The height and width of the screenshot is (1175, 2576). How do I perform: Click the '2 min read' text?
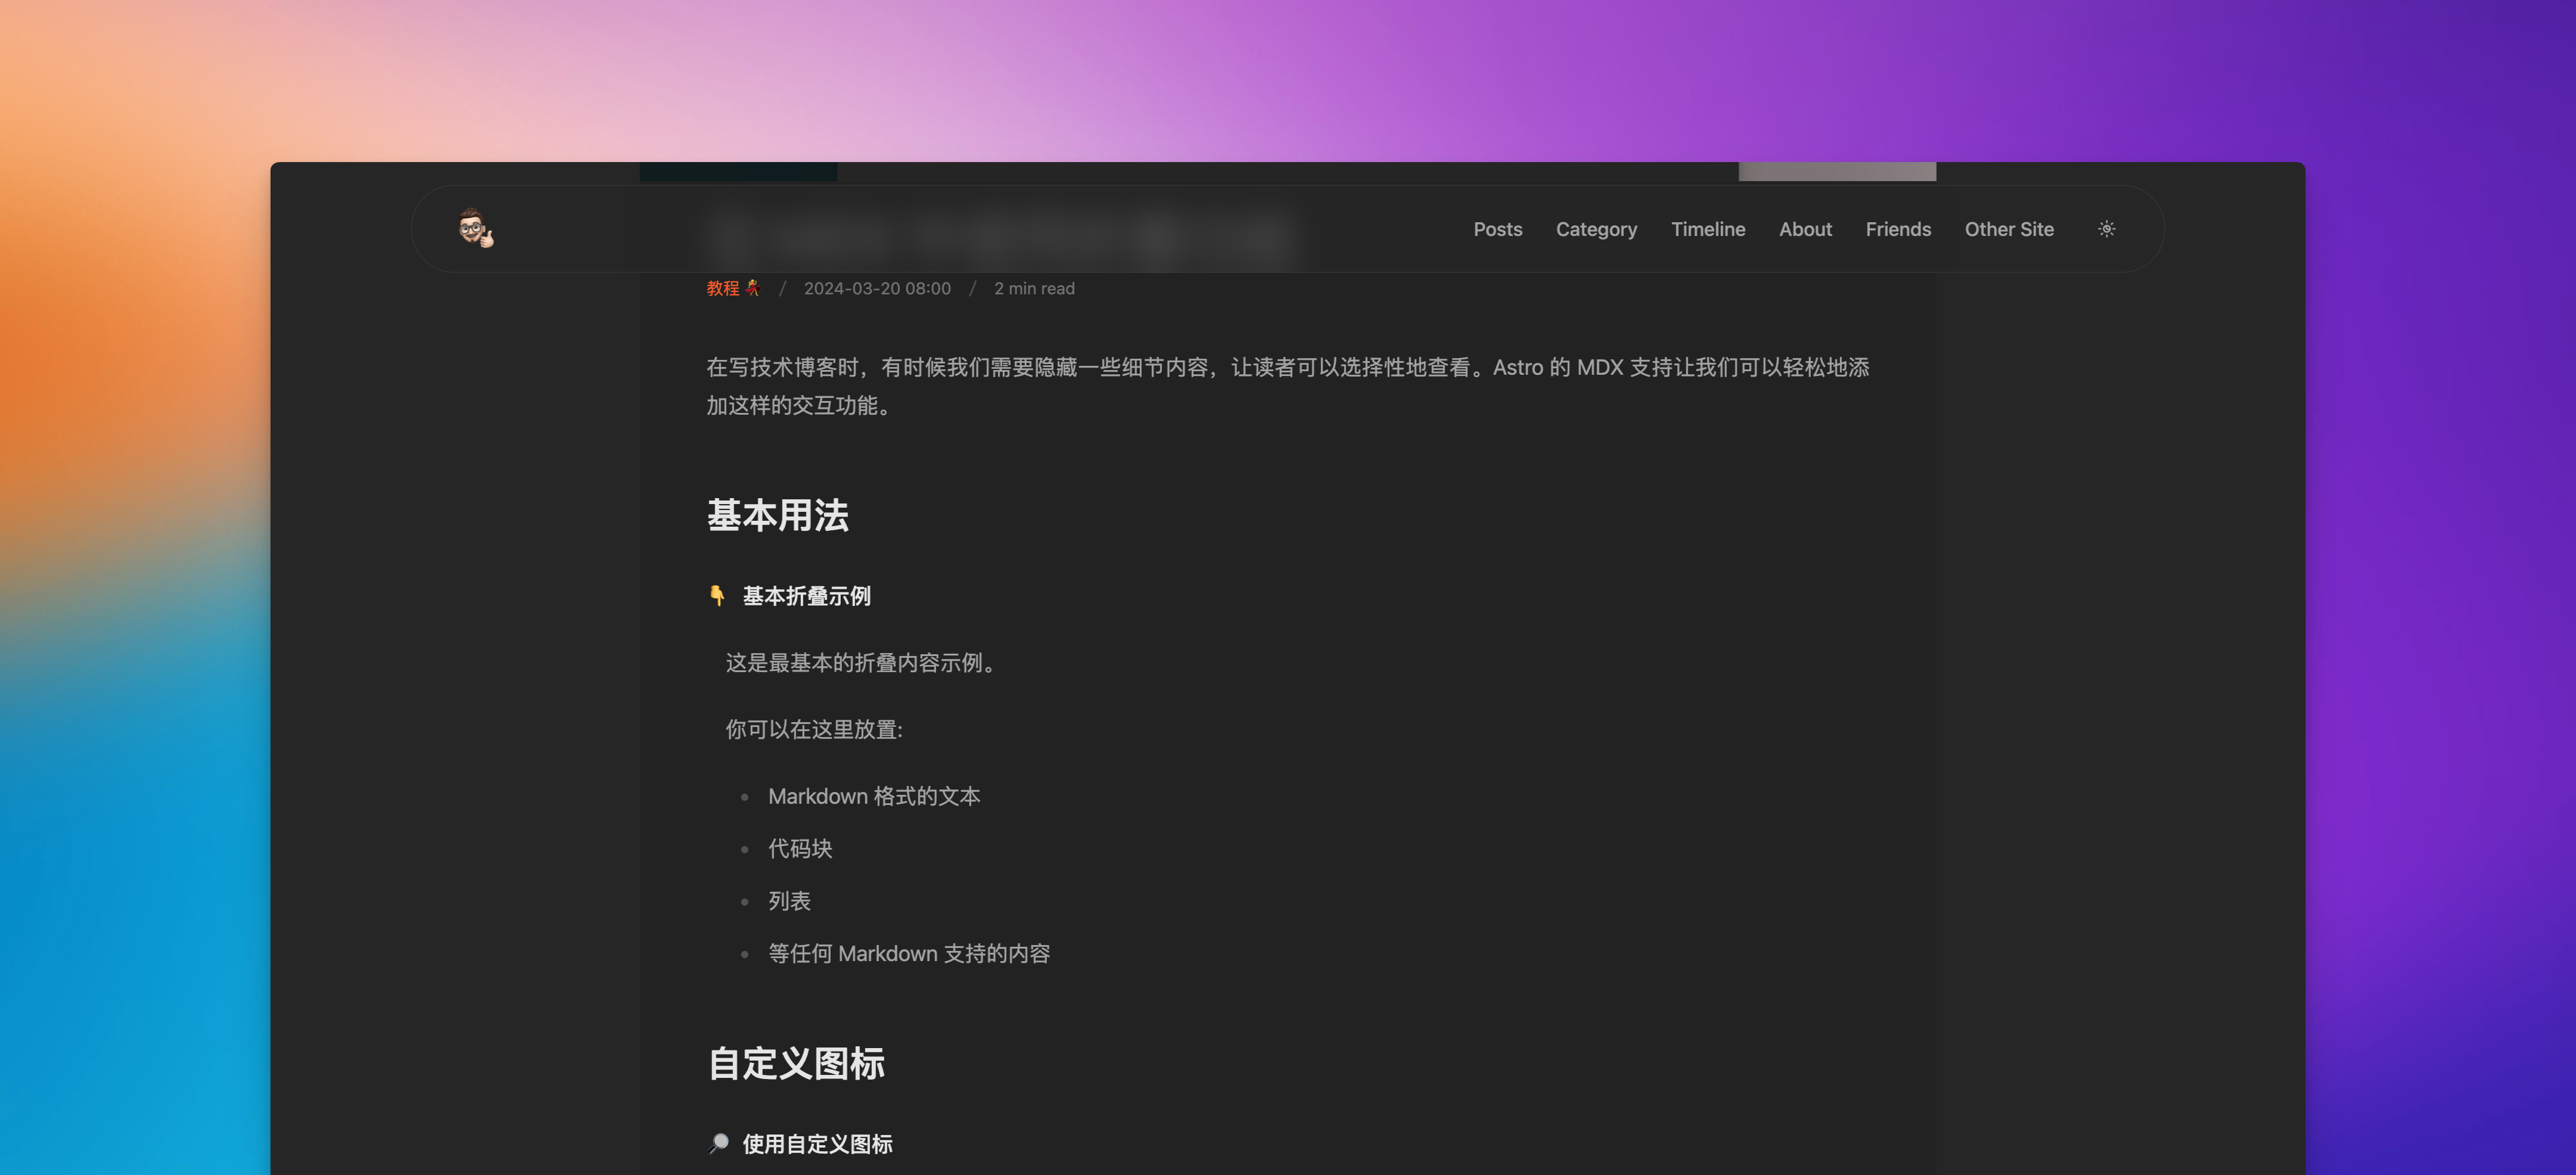[x=1034, y=288]
